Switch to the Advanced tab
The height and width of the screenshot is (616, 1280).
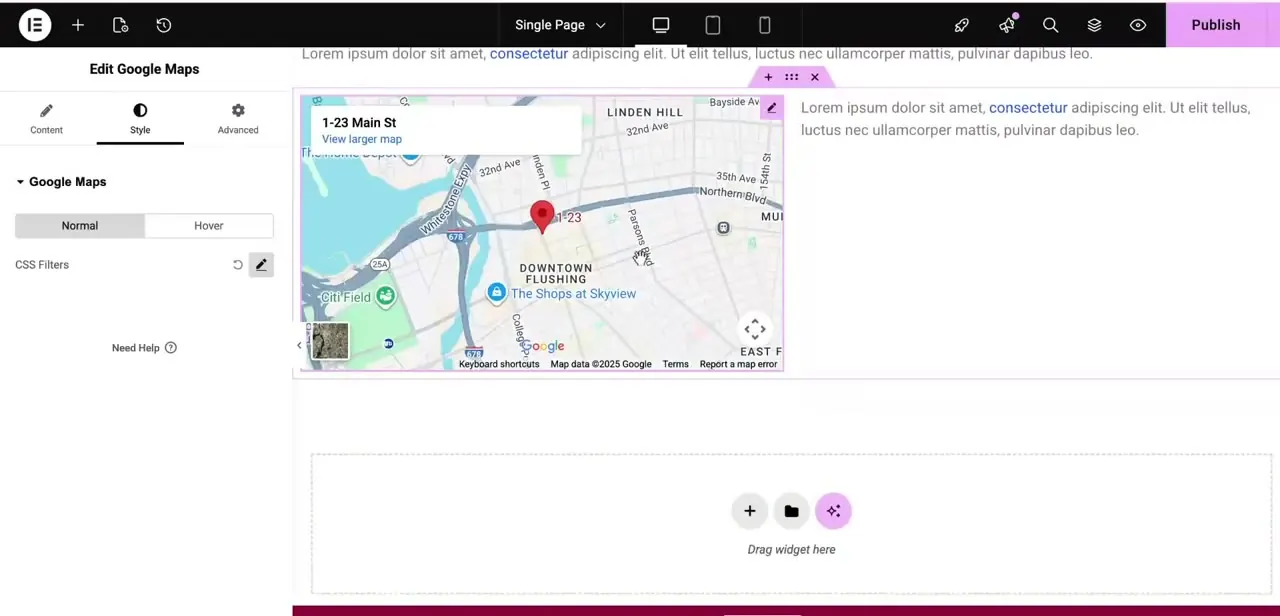[238, 119]
